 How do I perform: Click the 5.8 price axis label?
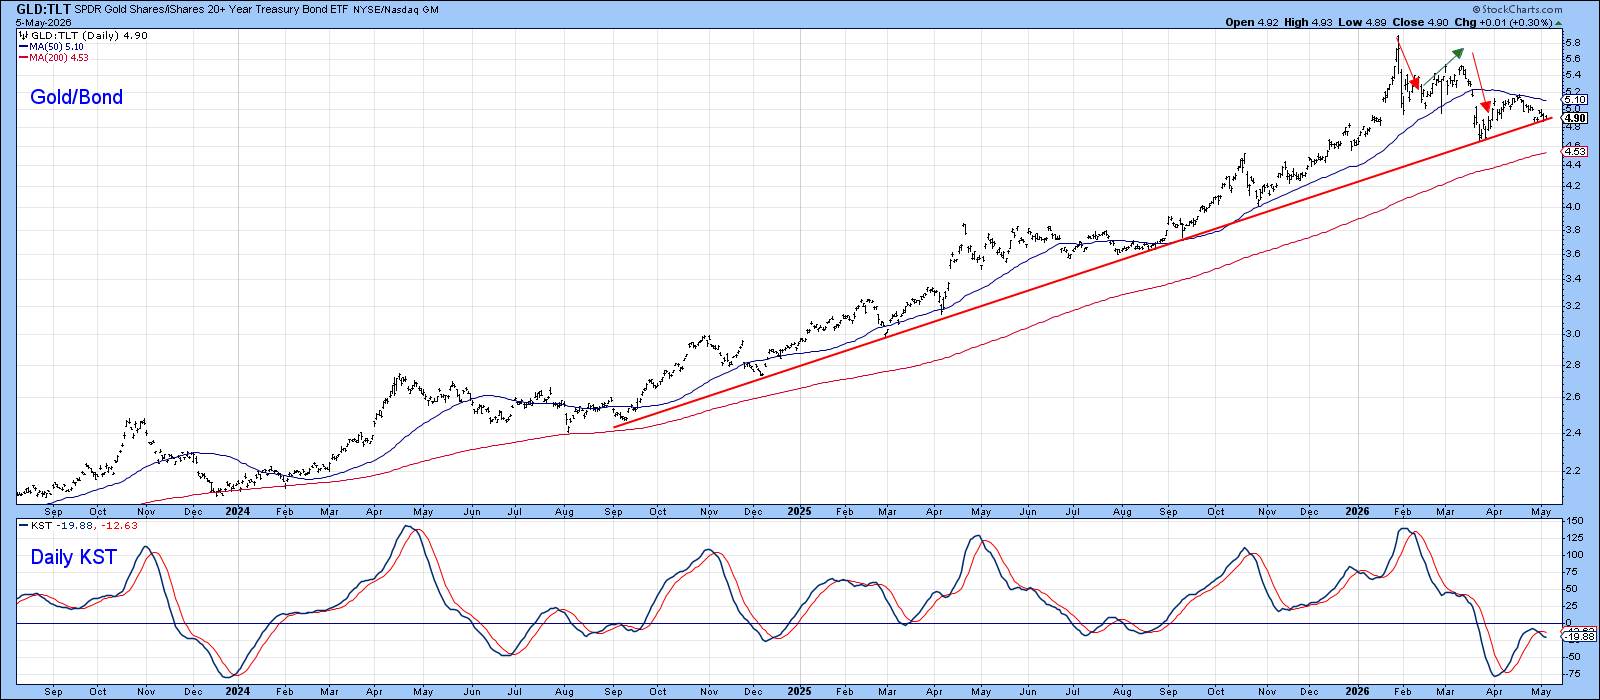click(x=1572, y=43)
